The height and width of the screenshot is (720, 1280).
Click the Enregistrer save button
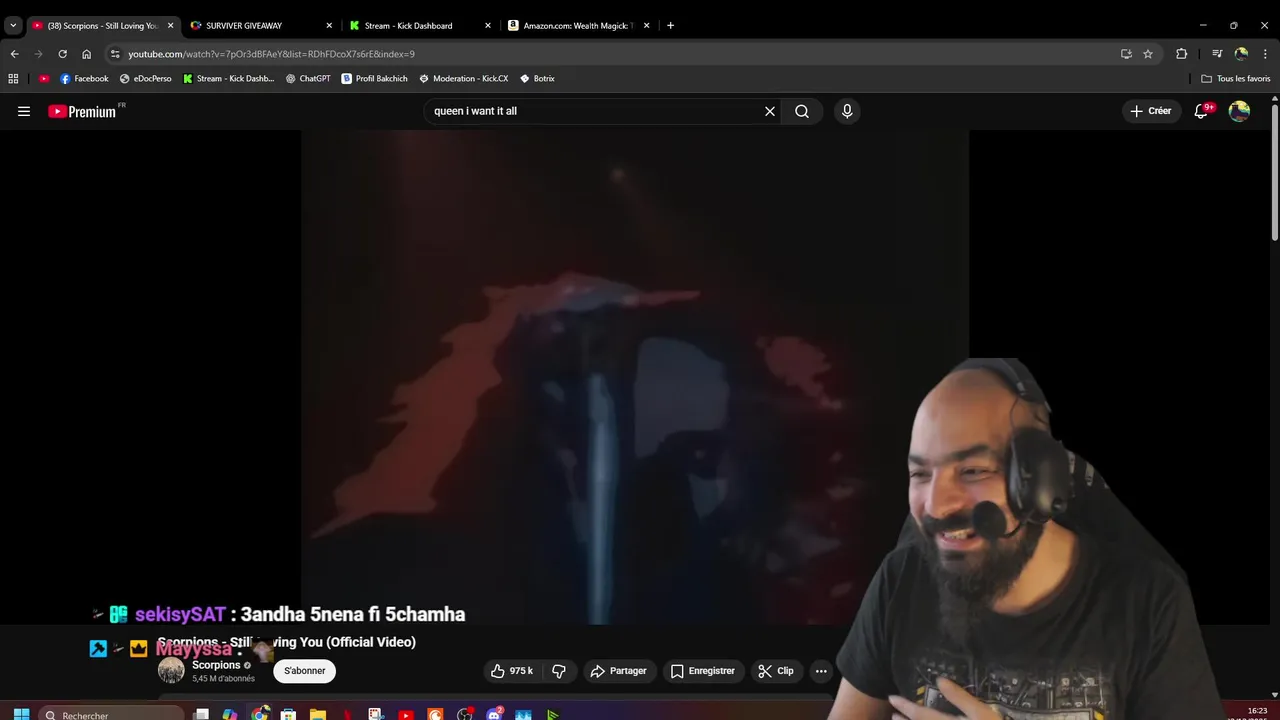pos(703,671)
